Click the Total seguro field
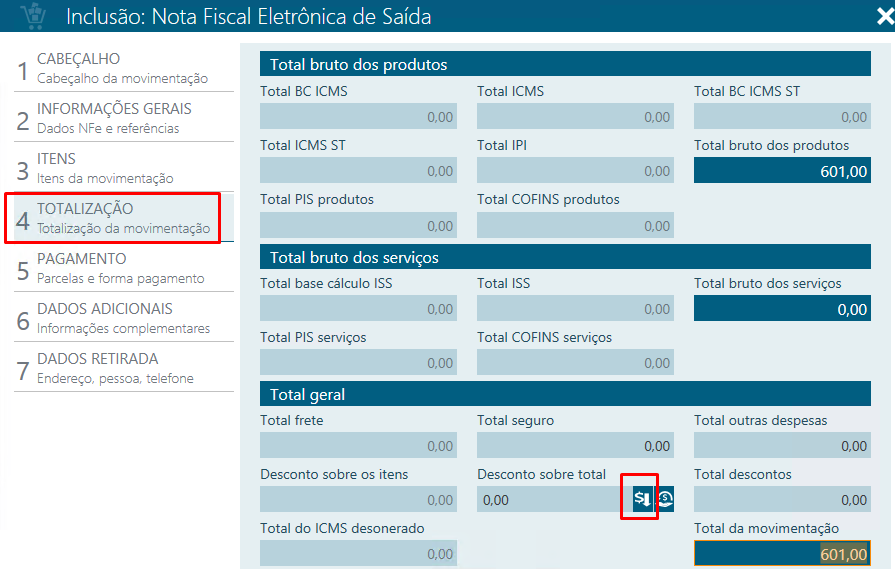 point(575,445)
